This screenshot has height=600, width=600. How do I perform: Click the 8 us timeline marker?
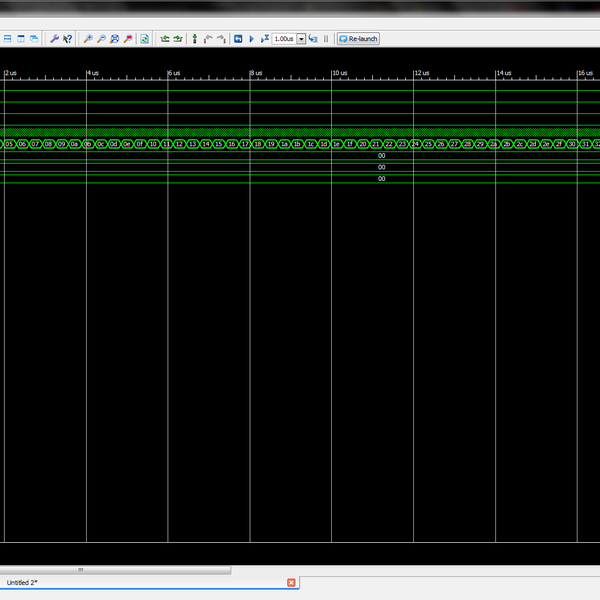[256, 73]
